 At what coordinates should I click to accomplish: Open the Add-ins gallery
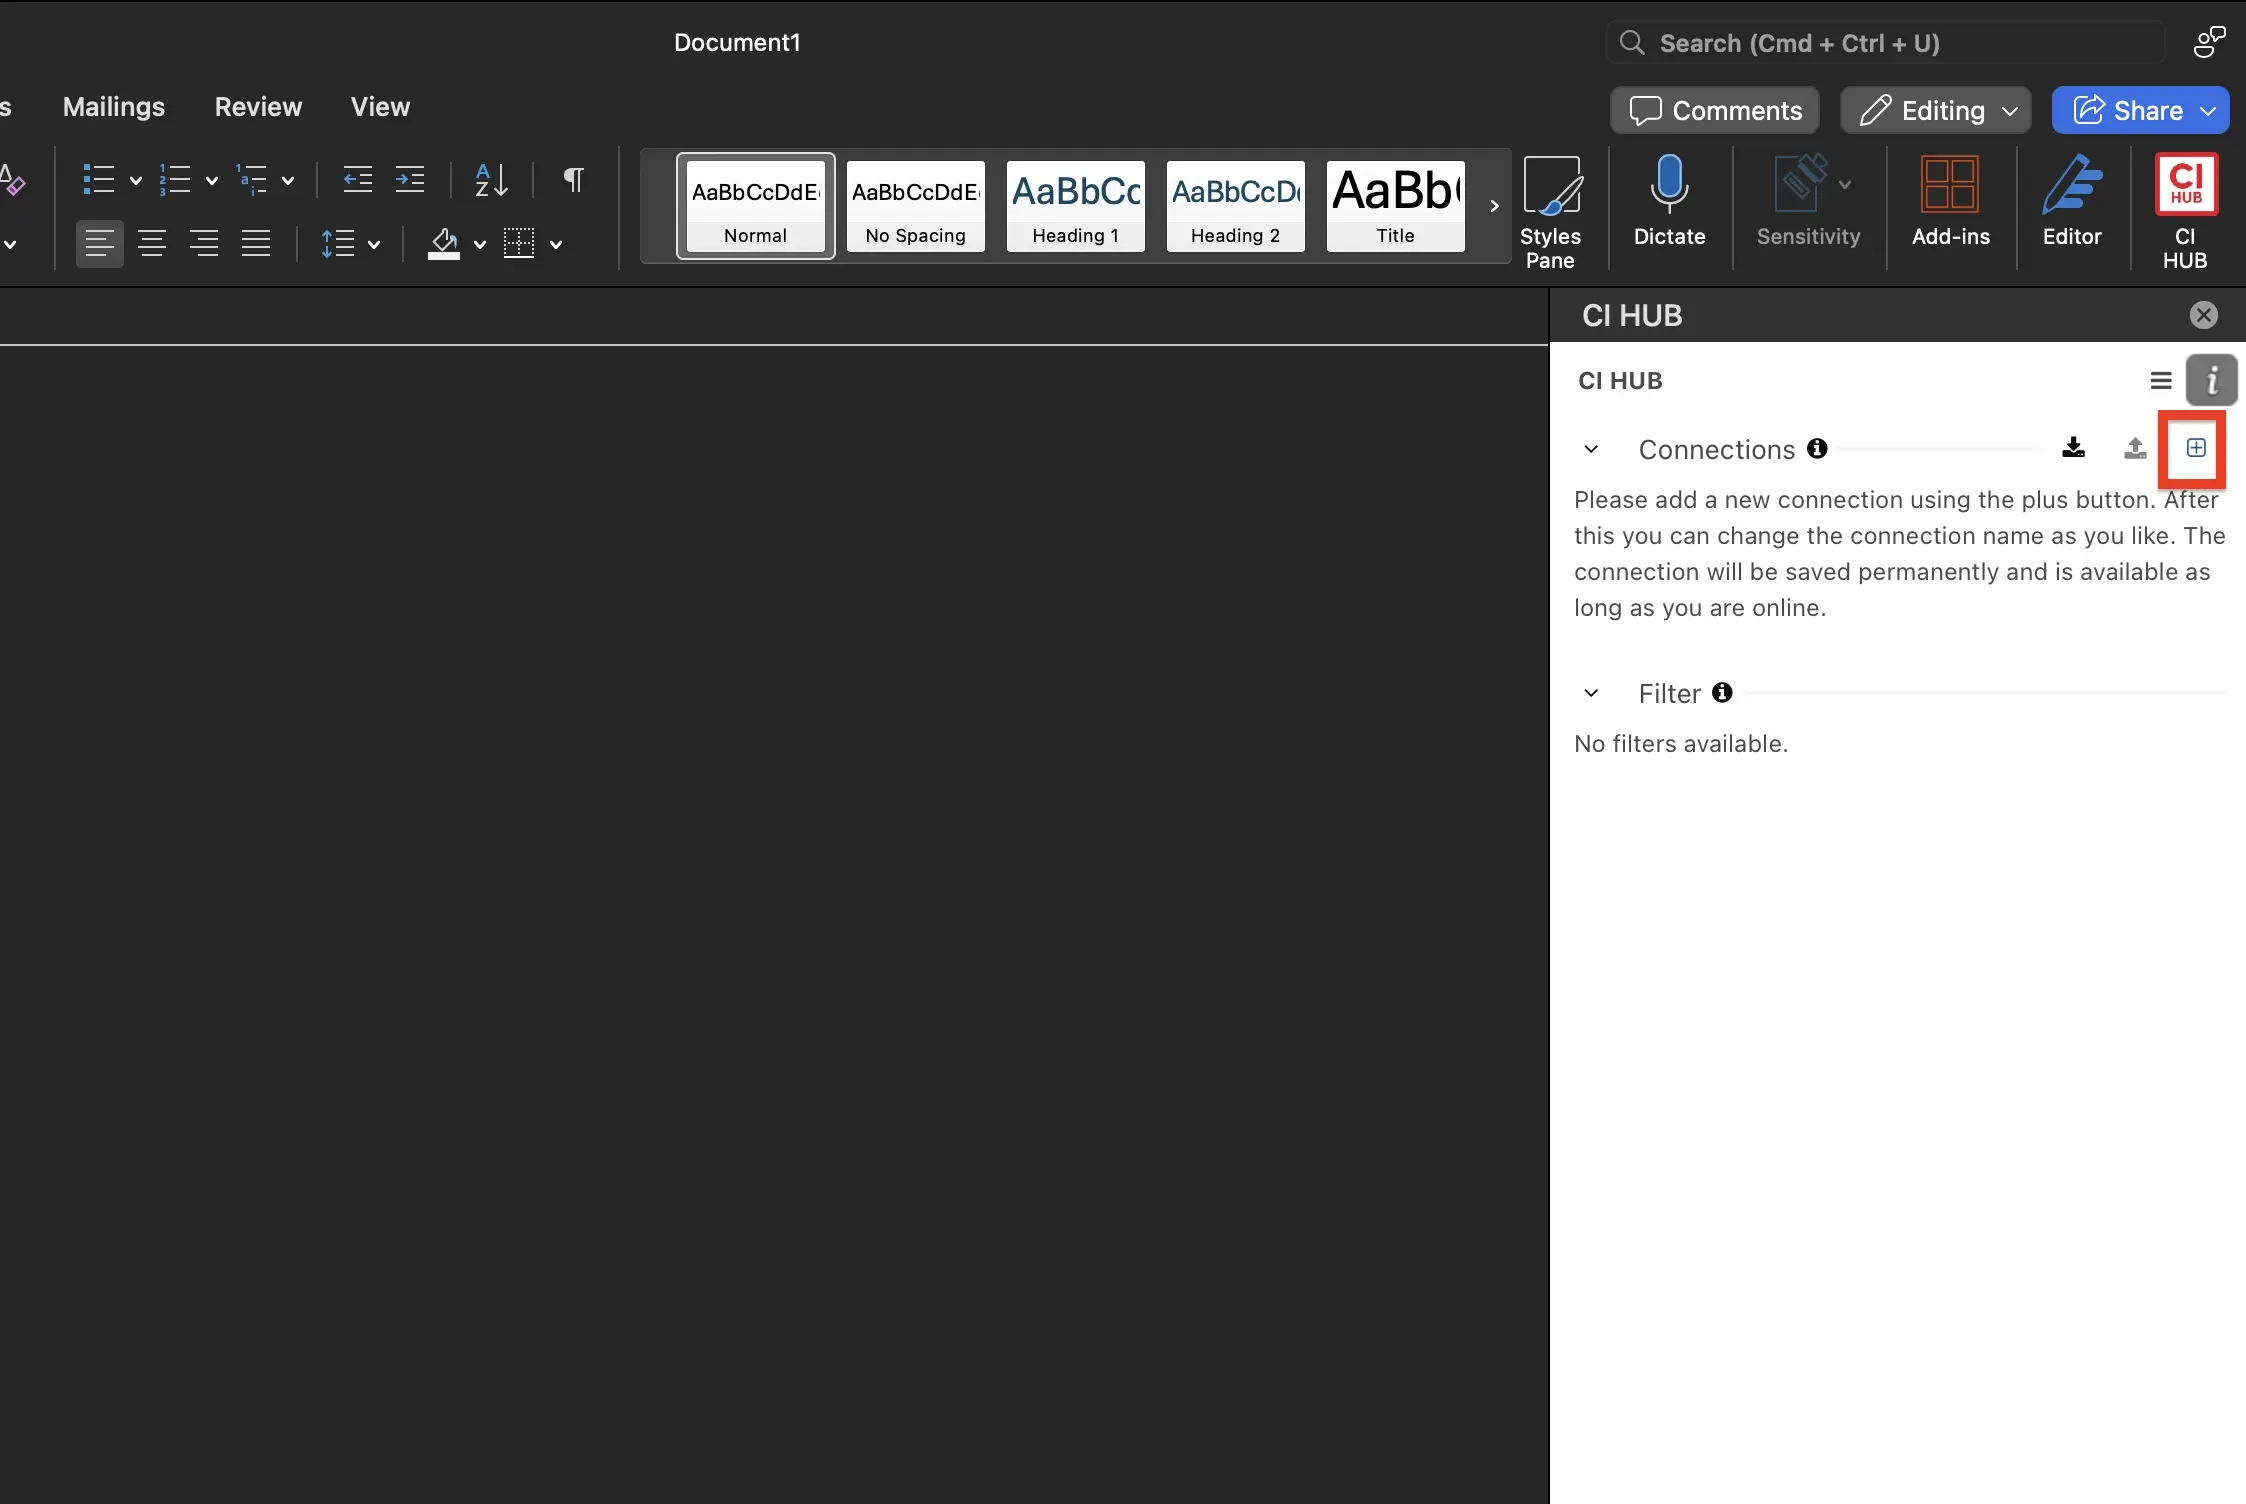pyautogui.click(x=1950, y=200)
